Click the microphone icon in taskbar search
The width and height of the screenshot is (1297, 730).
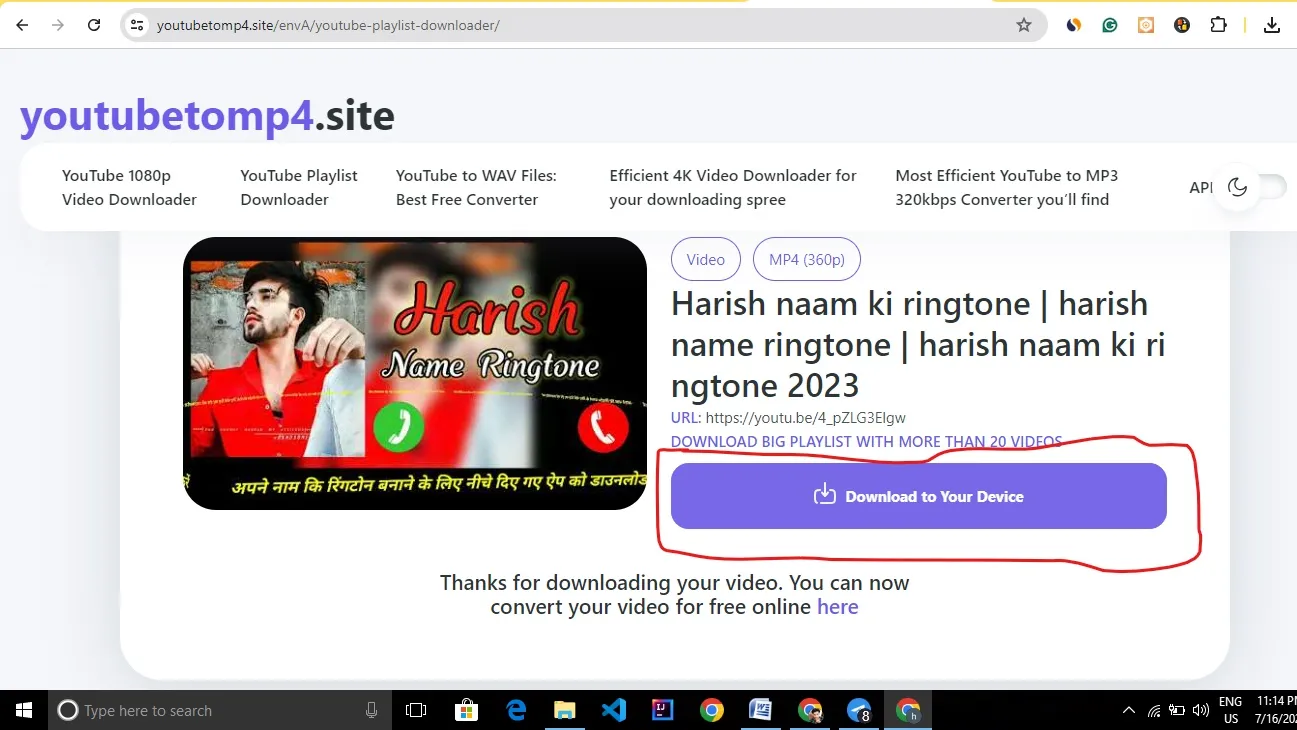[372, 710]
